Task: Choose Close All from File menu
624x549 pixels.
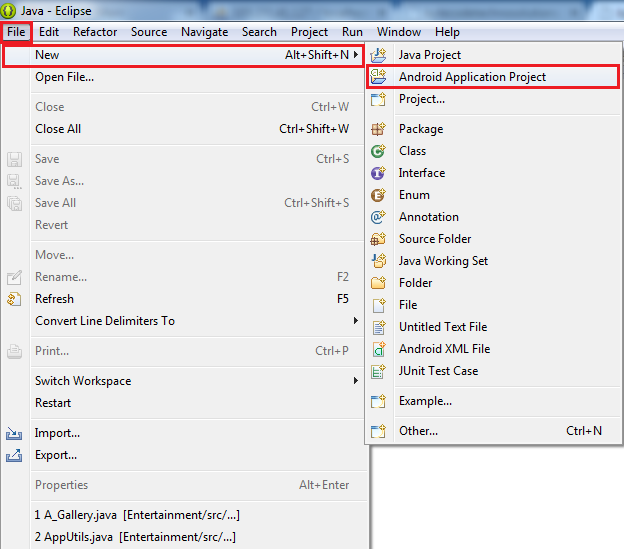Action: pyautogui.click(x=58, y=129)
